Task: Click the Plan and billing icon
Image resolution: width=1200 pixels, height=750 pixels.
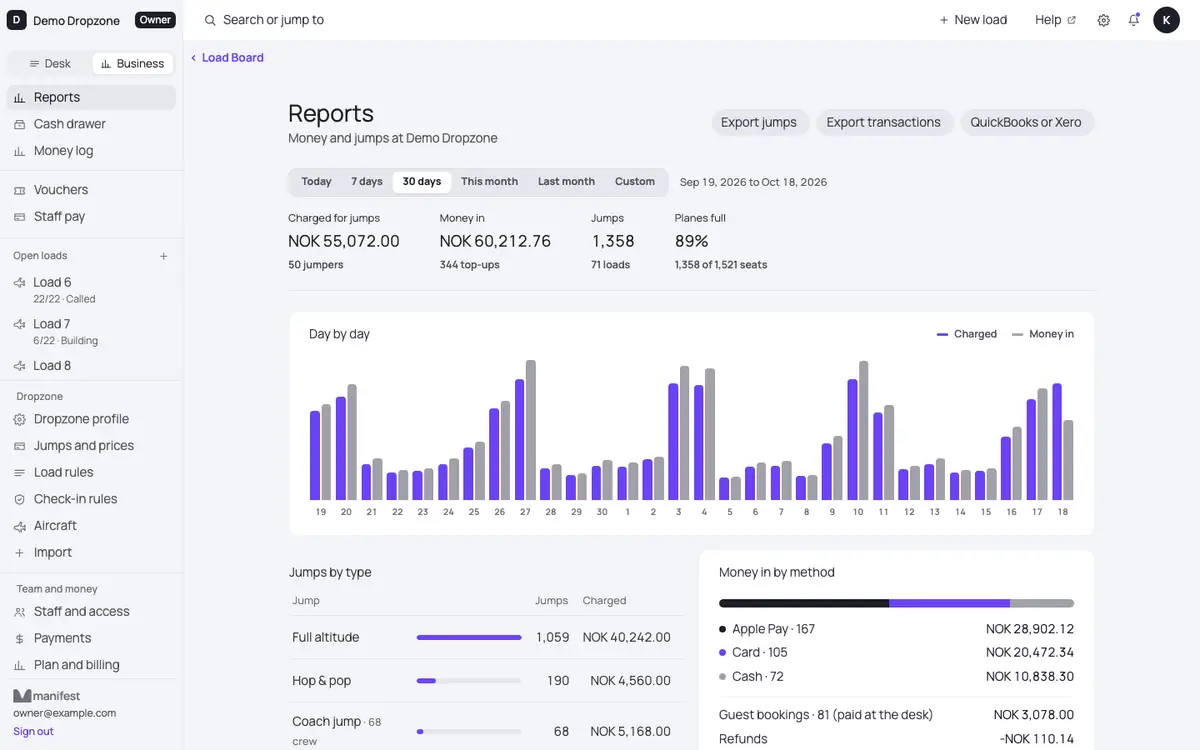Action: point(19,665)
